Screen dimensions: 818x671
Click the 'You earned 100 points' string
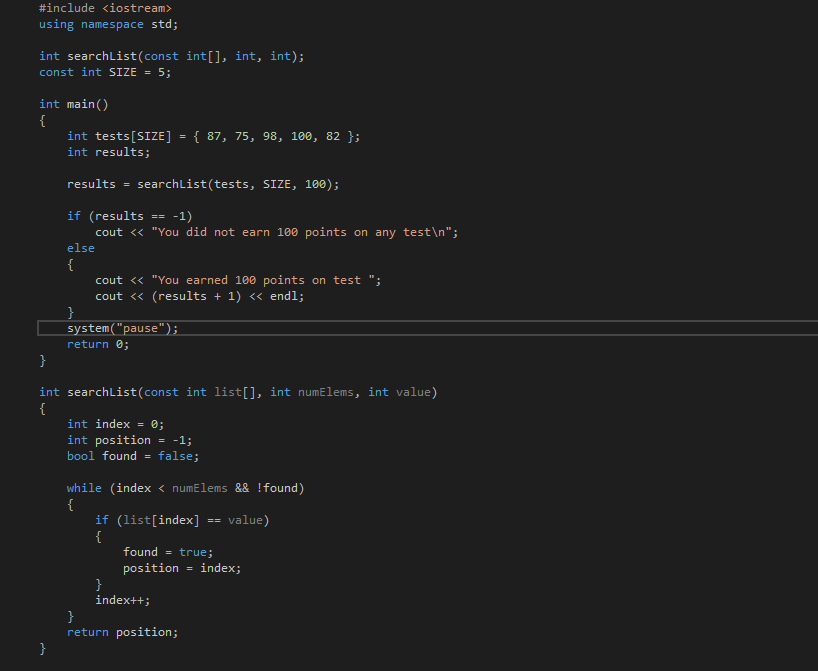(x=250, y=279)
